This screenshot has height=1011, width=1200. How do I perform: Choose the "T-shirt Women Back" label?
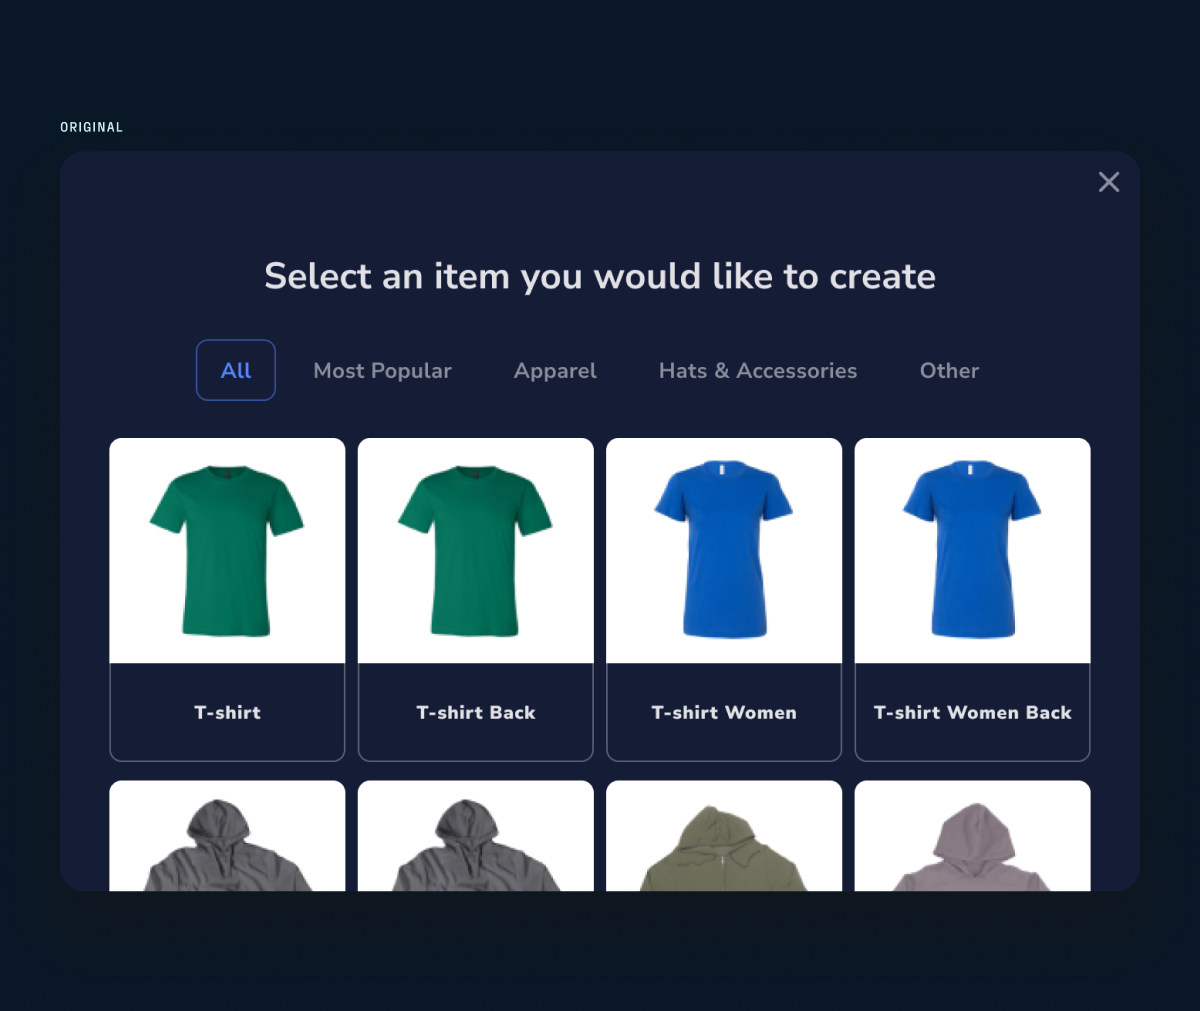click(972, 712)
